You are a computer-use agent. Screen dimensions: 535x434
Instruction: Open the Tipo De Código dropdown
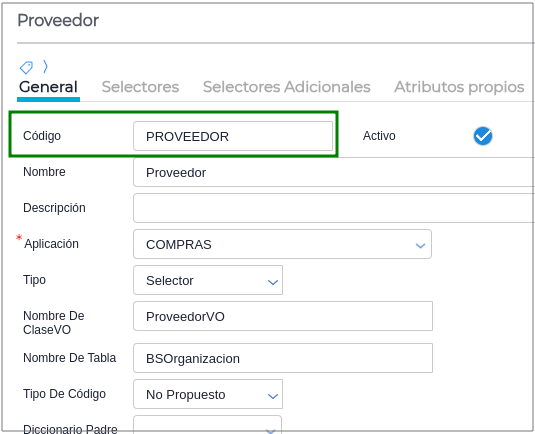point(208,394)
